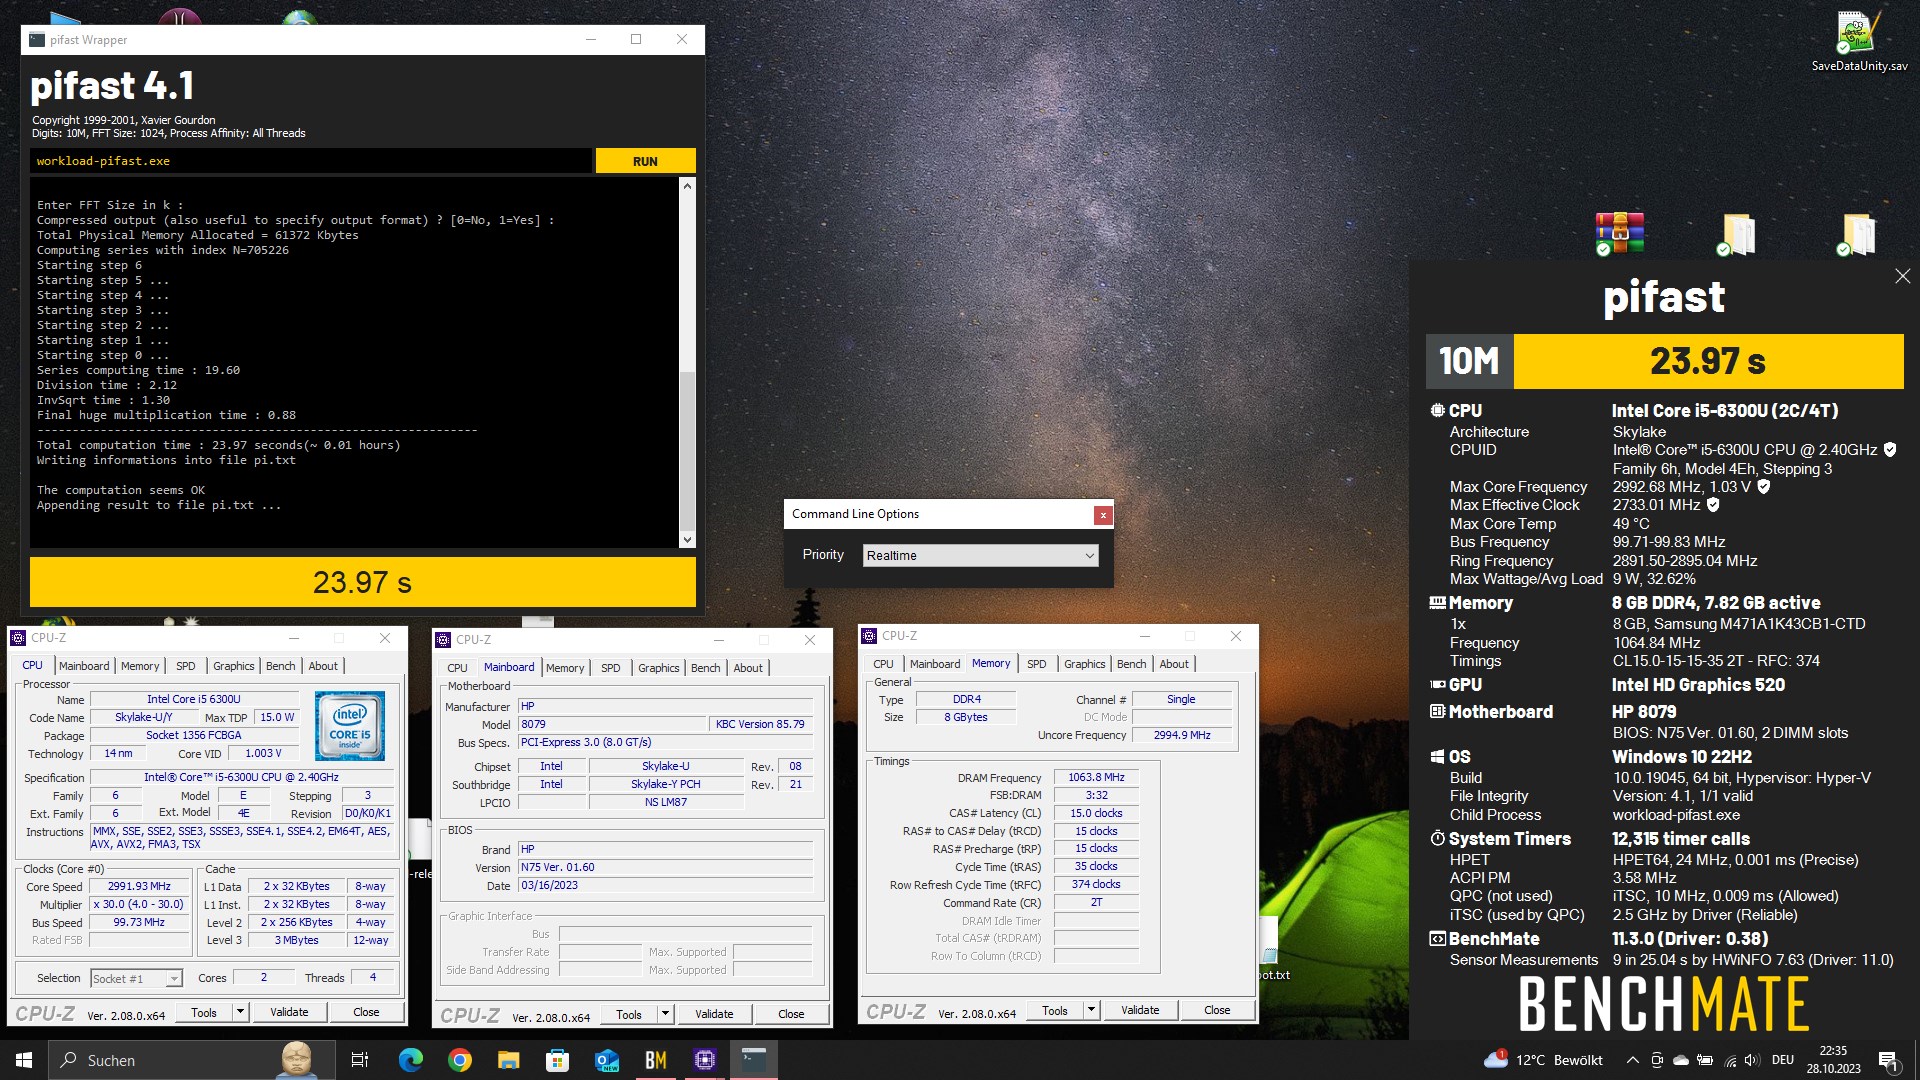Expand the Tools arrow in left CPU-Z
This screenshot has height=1080, width=1920.
click(240, 1013)
